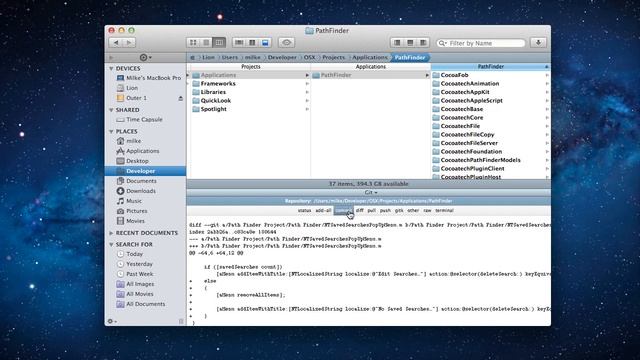Screen dimensions: 640x360
Task: Collapse the SEARCH FOR sidebar section
Action: pos(111,244)
